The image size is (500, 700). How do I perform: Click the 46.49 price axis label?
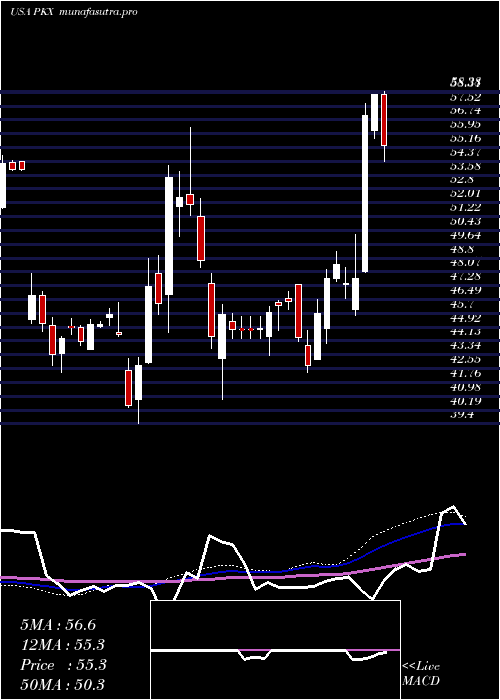point(465,290)
